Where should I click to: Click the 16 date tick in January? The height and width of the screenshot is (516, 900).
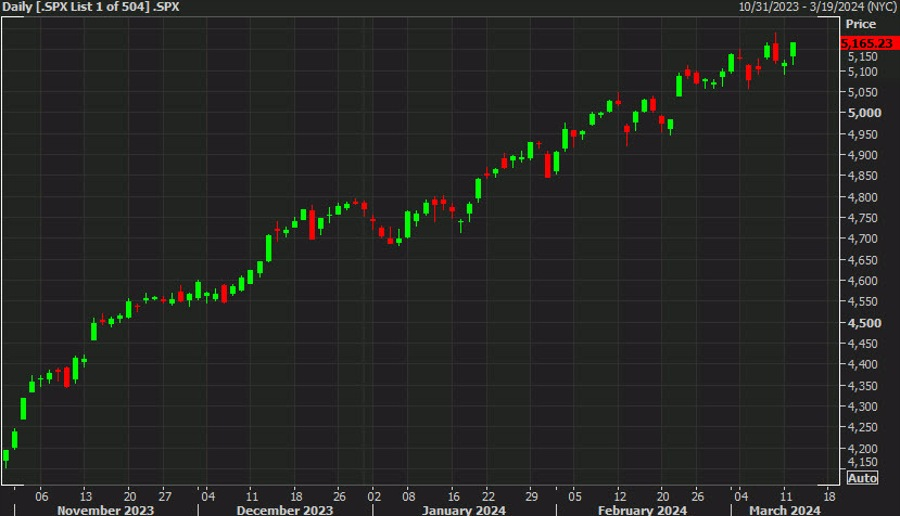[x=453, y=496]
